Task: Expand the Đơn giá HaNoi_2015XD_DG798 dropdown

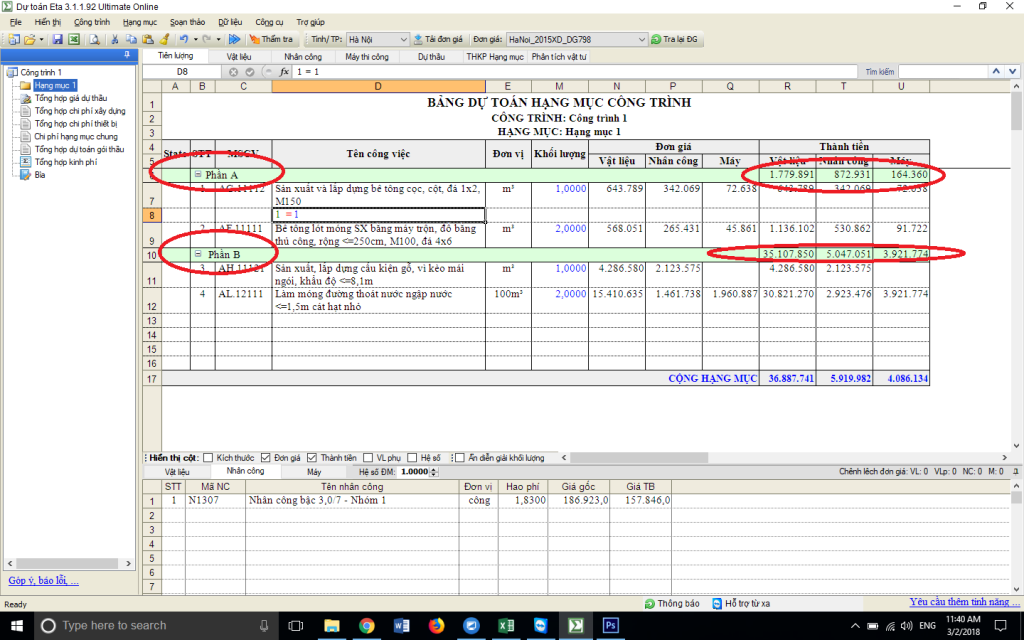Action: (640, 39)
